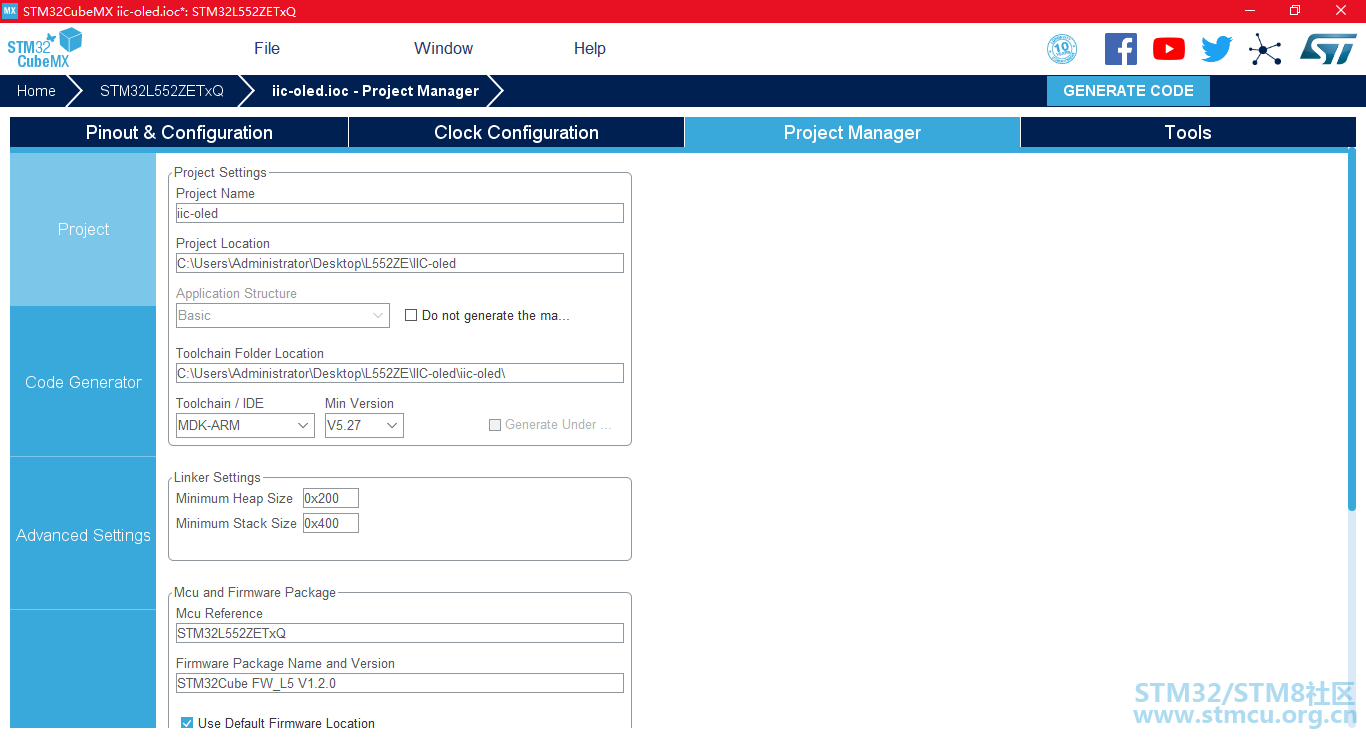The image size is (1366, 738).
Task: Select the Project Manager tab
Action: (x=852, y=132)
